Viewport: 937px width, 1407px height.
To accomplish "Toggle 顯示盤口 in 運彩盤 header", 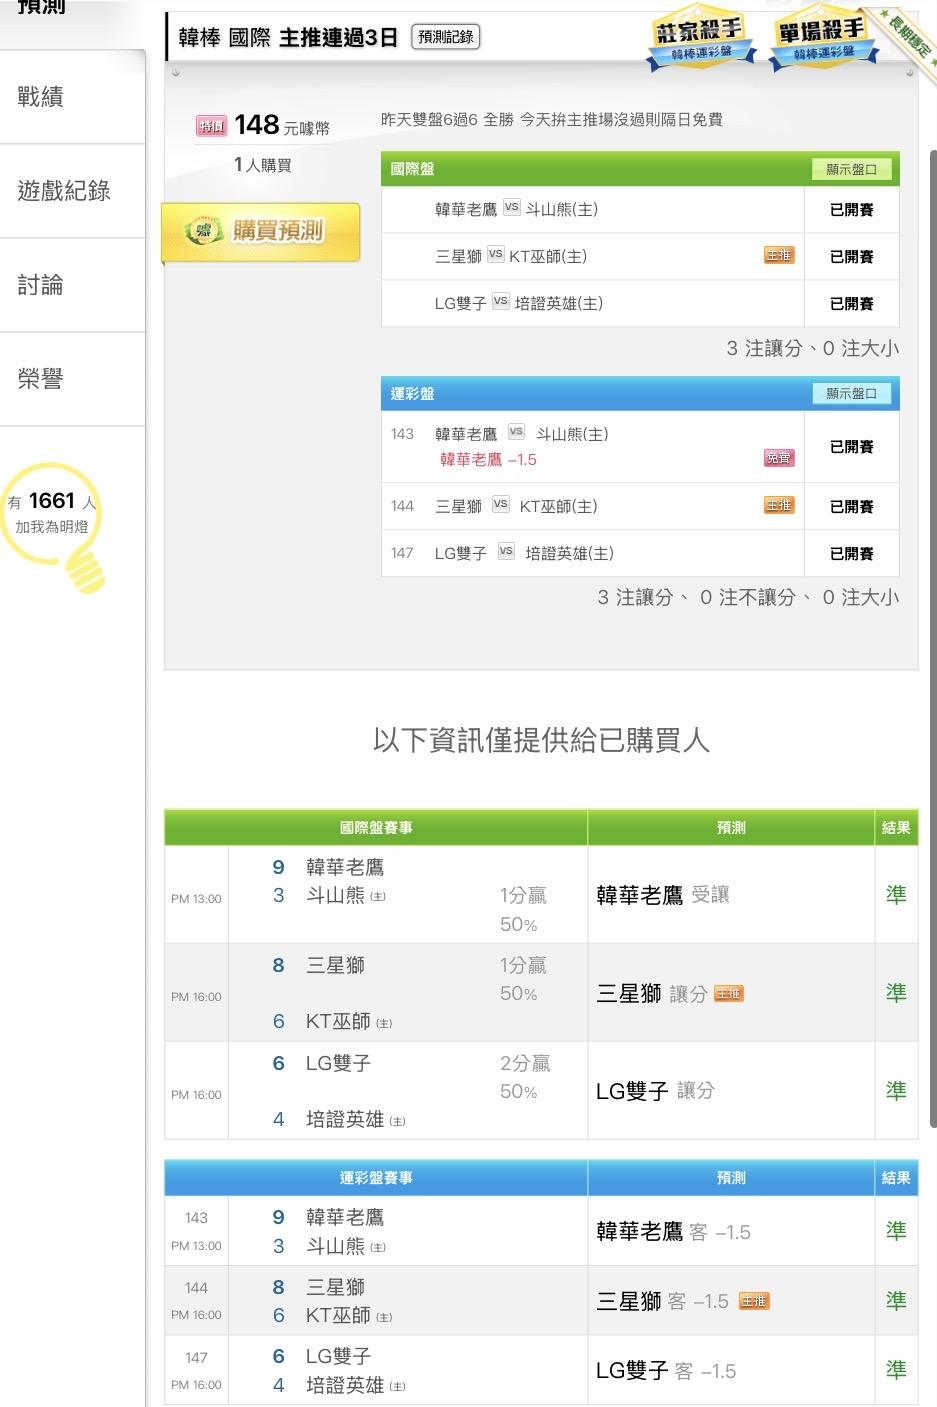I will tap(851, 394).
